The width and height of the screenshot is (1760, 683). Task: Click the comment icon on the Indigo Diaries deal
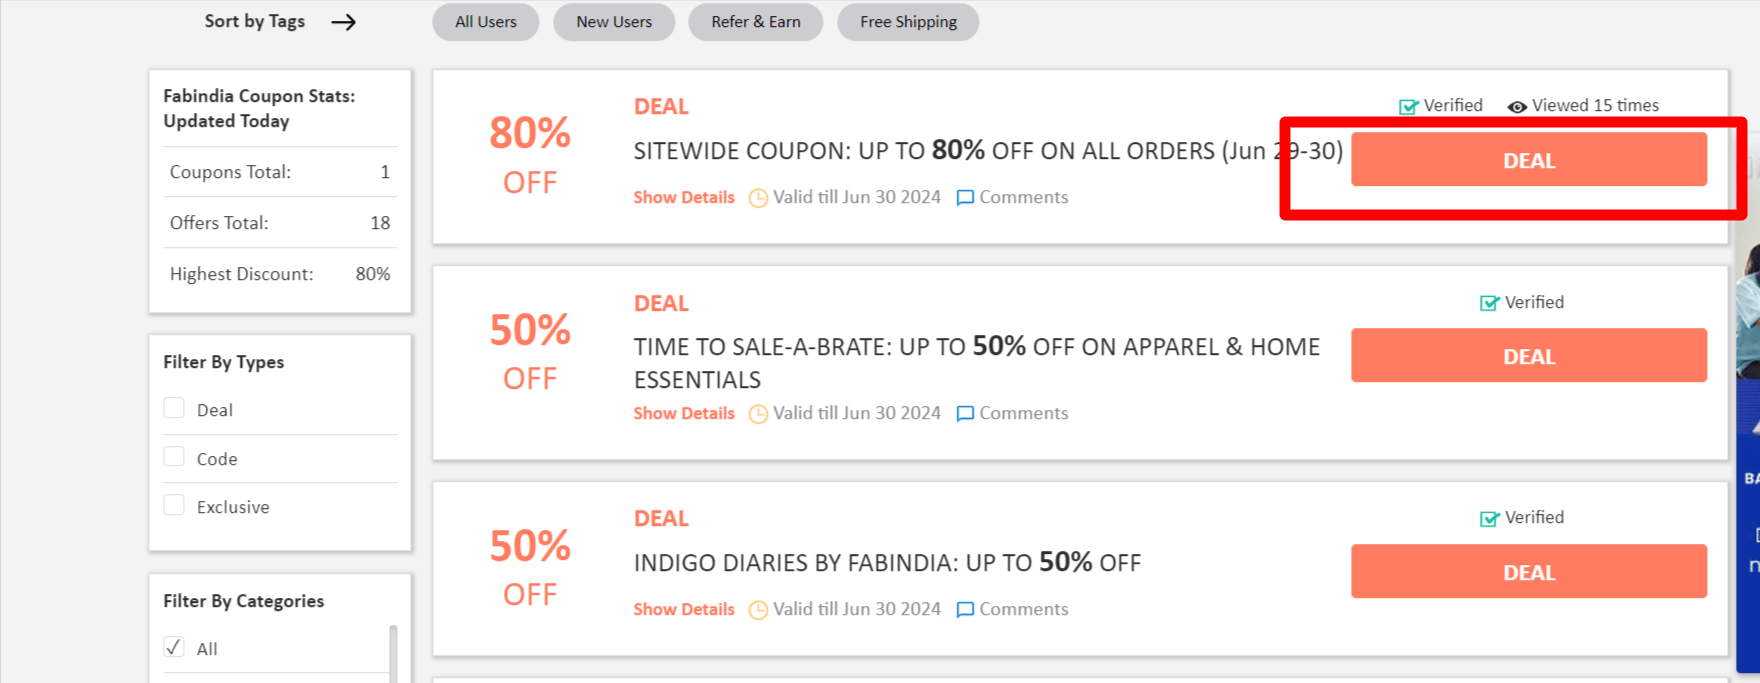(x=965, y=610)
